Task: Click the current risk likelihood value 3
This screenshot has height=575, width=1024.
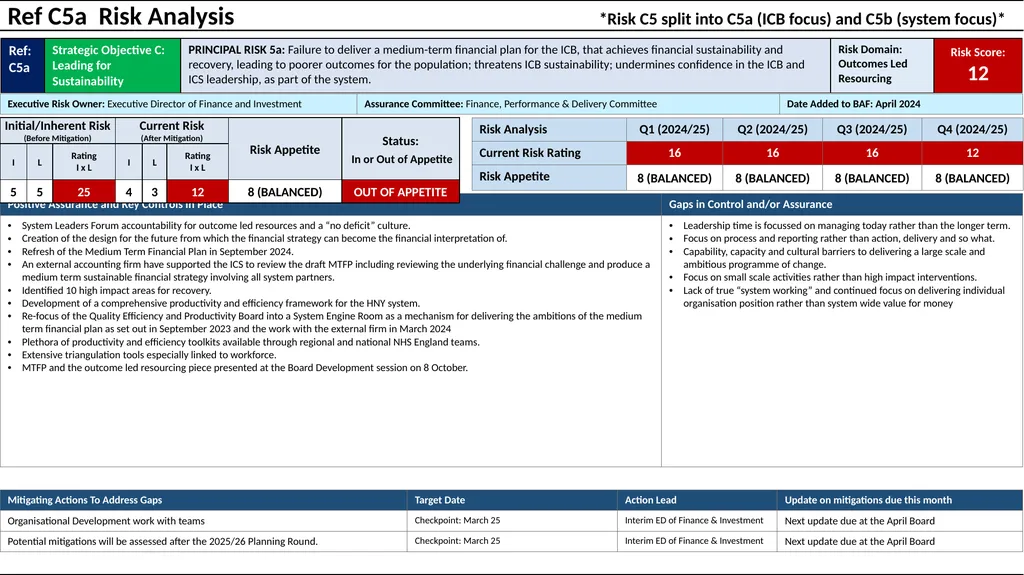Action: click(155, 192)
